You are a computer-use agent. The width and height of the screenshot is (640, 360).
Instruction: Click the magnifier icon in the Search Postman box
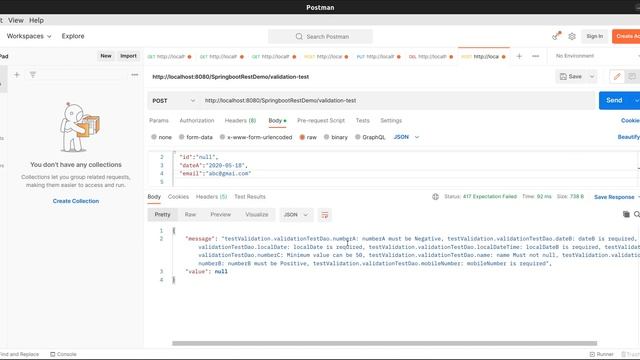point(299,36)
